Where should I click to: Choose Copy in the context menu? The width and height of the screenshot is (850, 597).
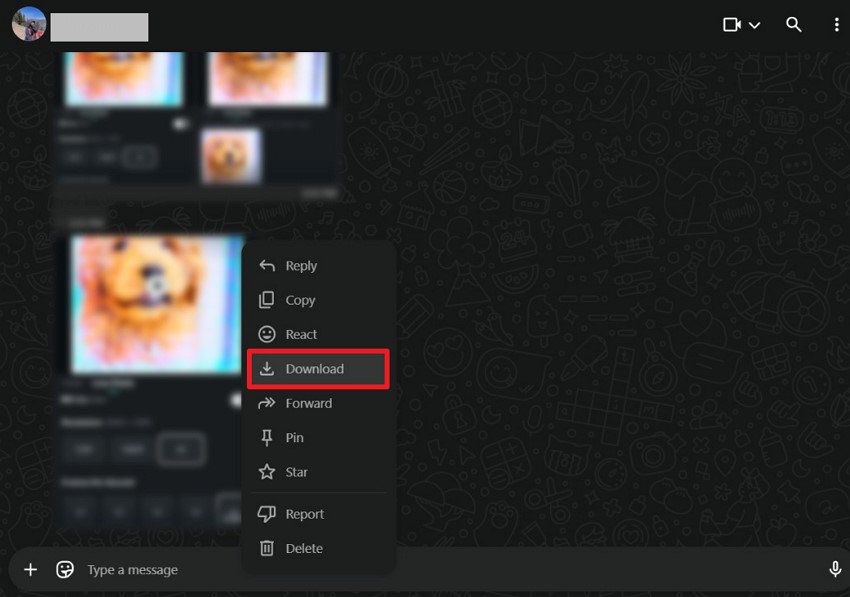(299, 300)
